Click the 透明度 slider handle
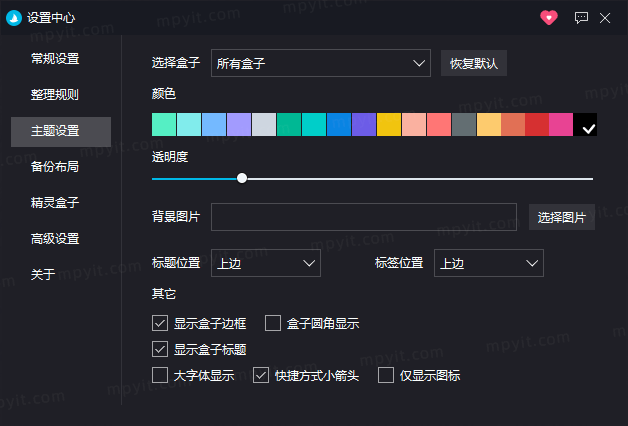This screenshot has width=628, height=426. 242,178
